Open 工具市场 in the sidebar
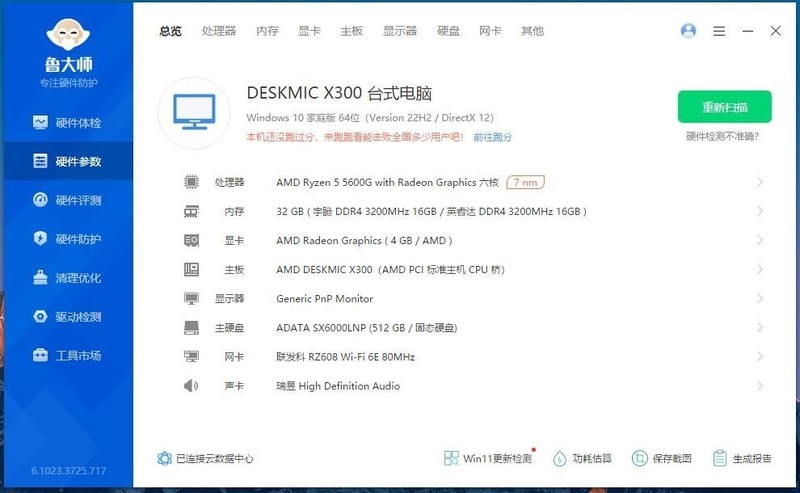800x493 pixels. pos(67,355)
